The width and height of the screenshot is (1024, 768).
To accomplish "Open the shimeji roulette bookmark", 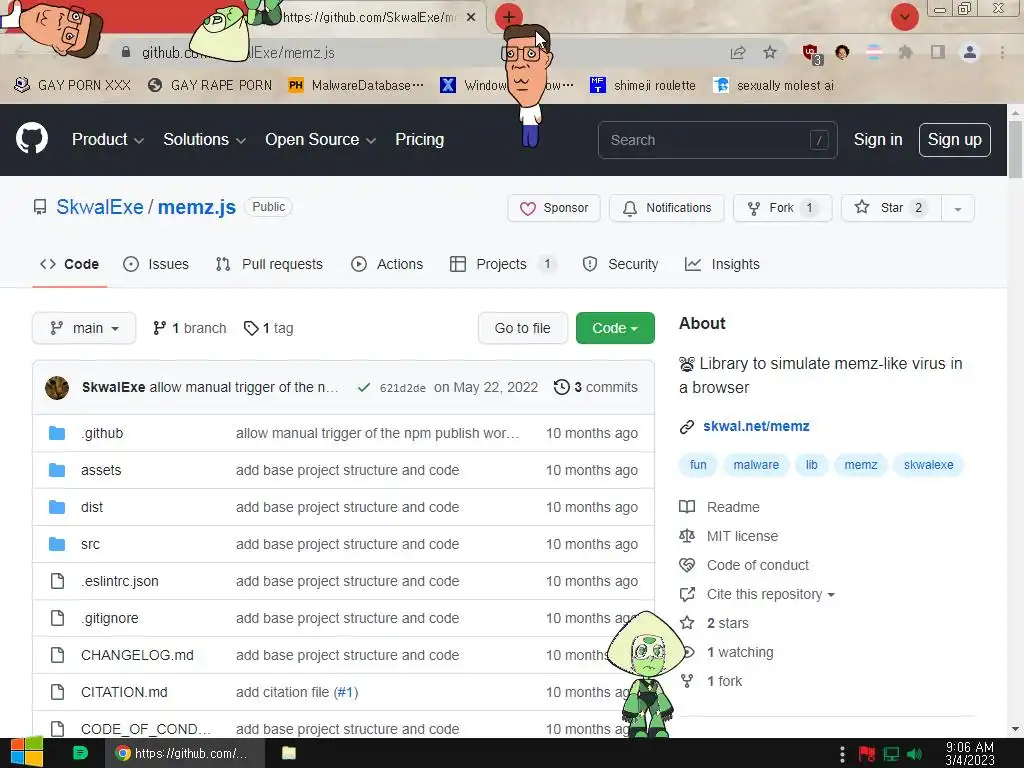I will pyautogui.click(x=643, y=86).
